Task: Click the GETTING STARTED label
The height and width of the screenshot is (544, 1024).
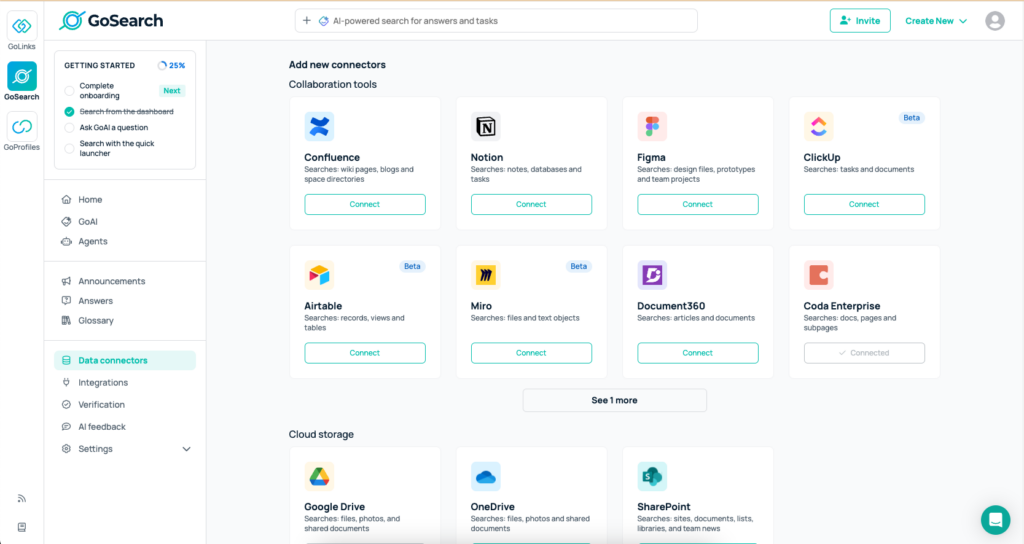Action: point(99,65)
